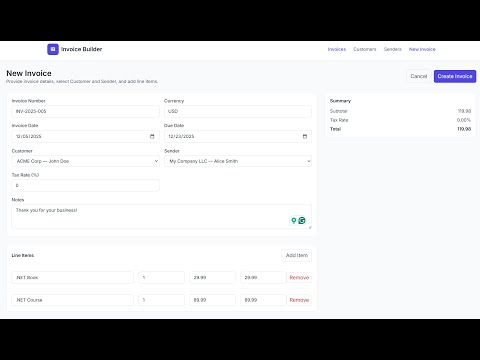
Task: Click the Subtotal label in Summary
Action: (x=339, y=111)
